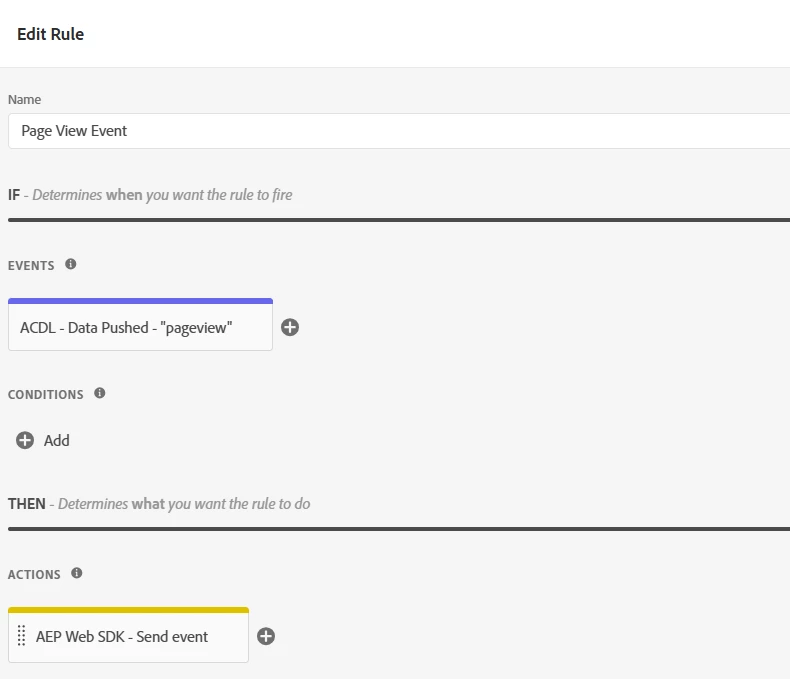Click the plus icon to add a condition
Viewport: 790px width, 679px height.
[25, 440]
